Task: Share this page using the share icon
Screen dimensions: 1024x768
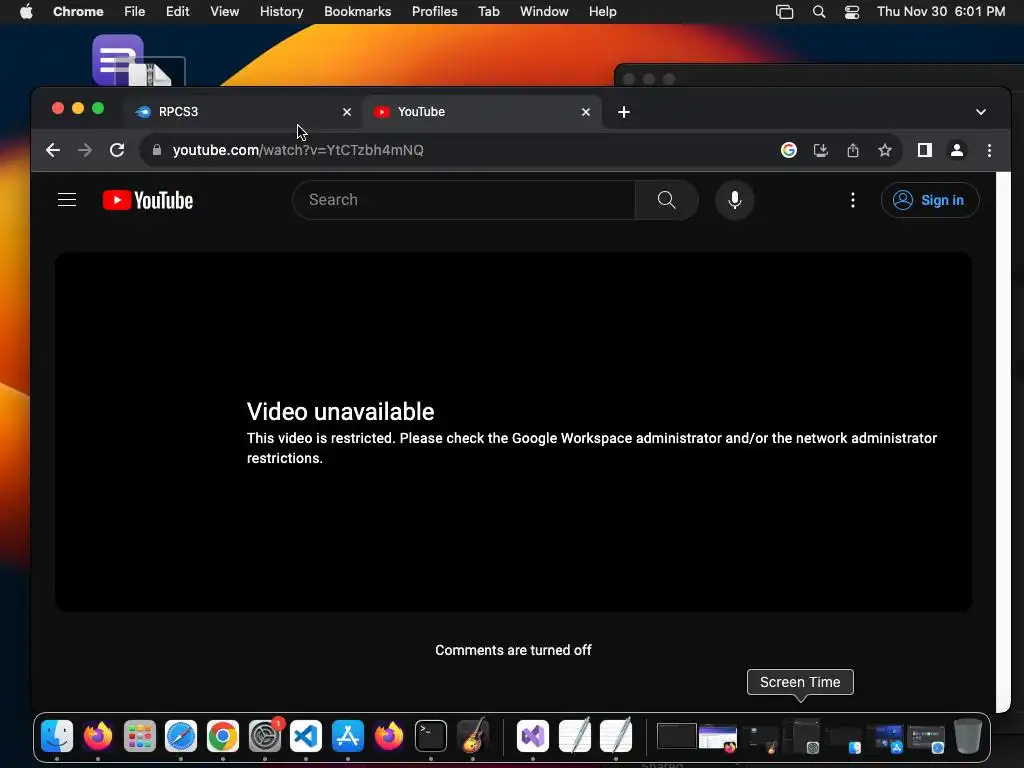Action: 853,150
